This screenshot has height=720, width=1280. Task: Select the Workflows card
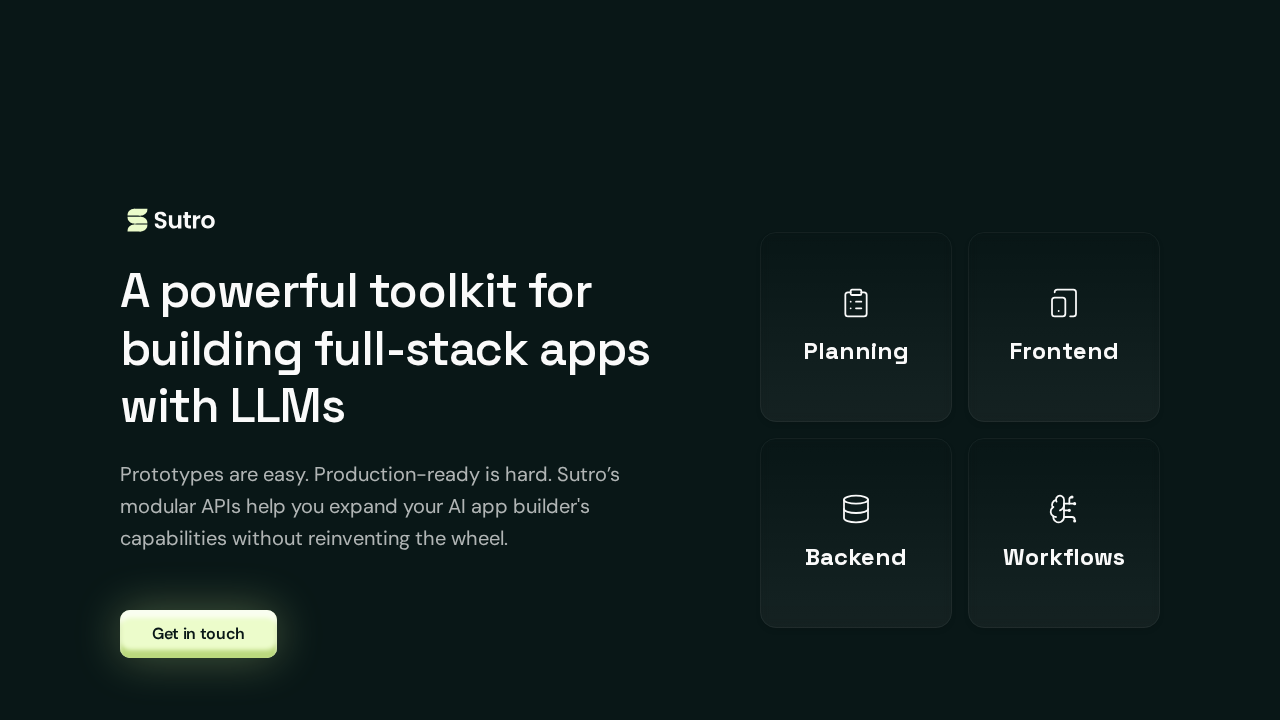click(1064, 533)
